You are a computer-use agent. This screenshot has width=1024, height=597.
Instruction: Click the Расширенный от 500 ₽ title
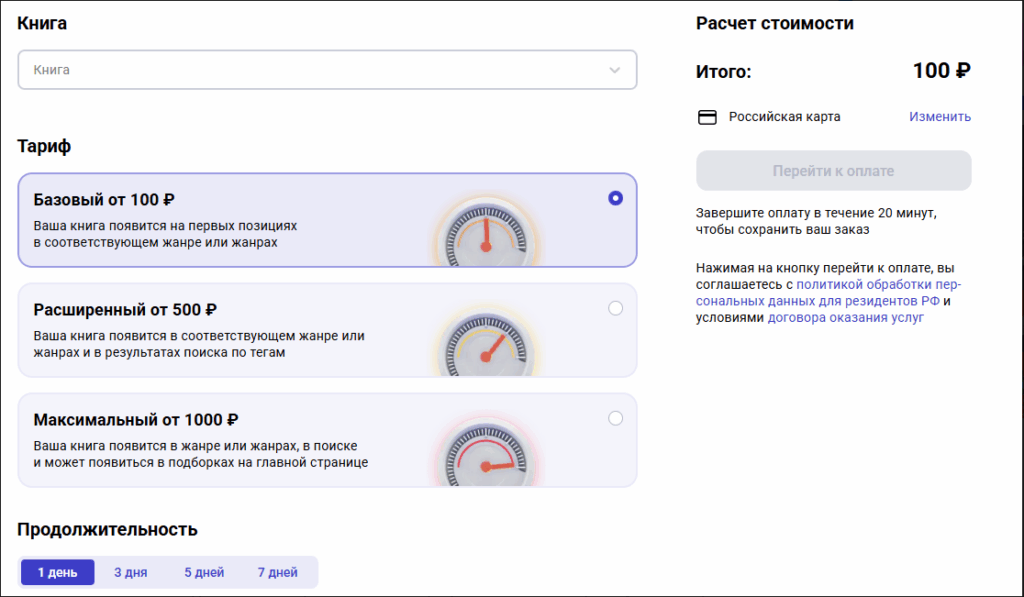pyautogui.click(x=125, y=310)
